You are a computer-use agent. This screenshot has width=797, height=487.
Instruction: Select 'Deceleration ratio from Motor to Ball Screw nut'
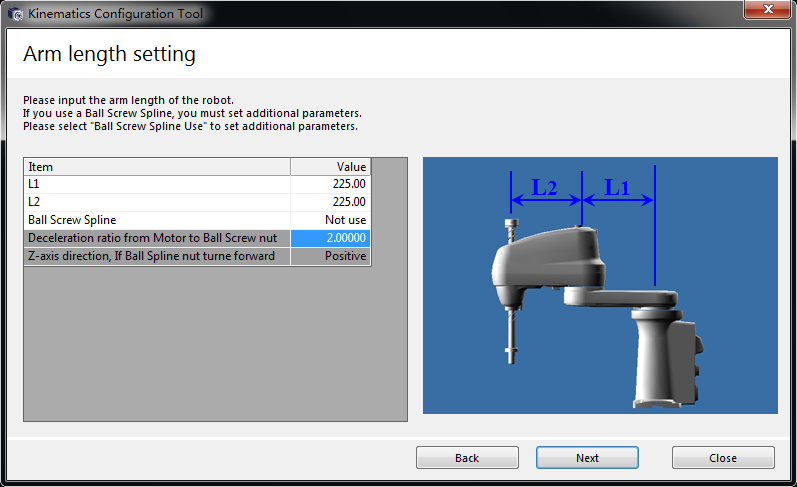157,238
